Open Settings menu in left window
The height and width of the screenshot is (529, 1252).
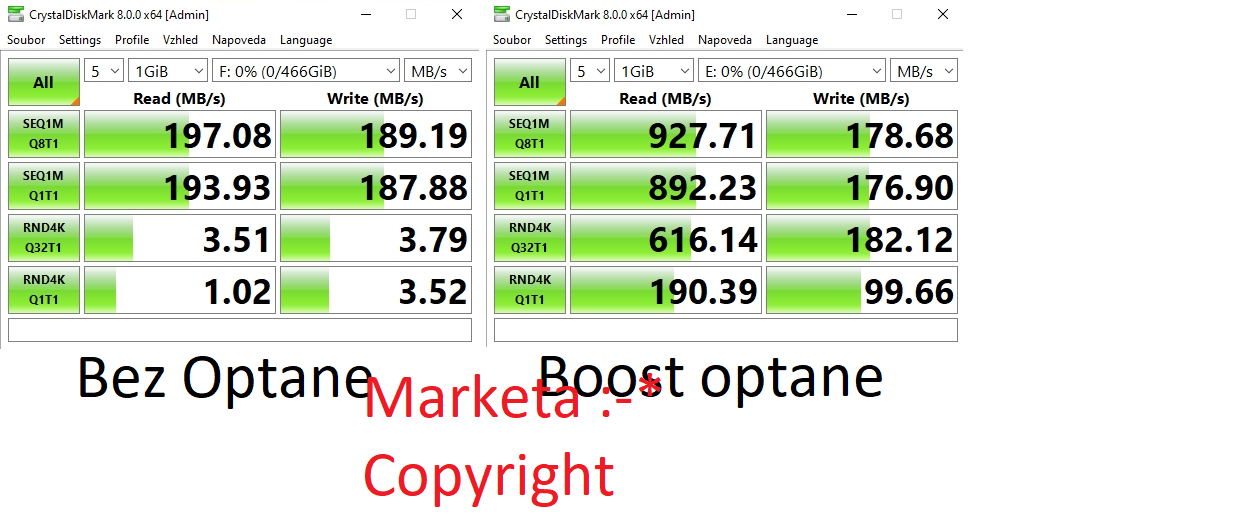(80, 40)
